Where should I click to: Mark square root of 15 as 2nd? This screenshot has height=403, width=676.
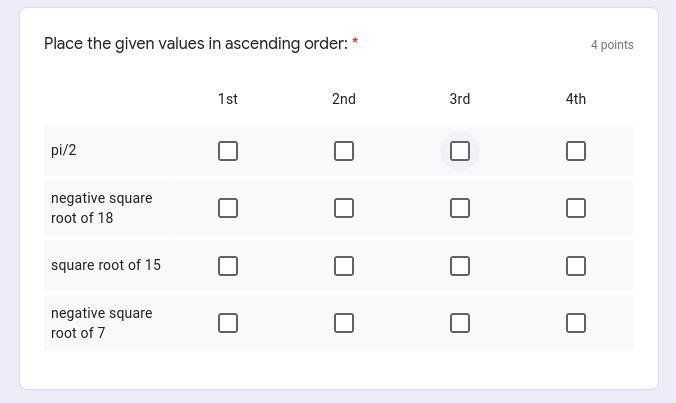tap(344, 266)
